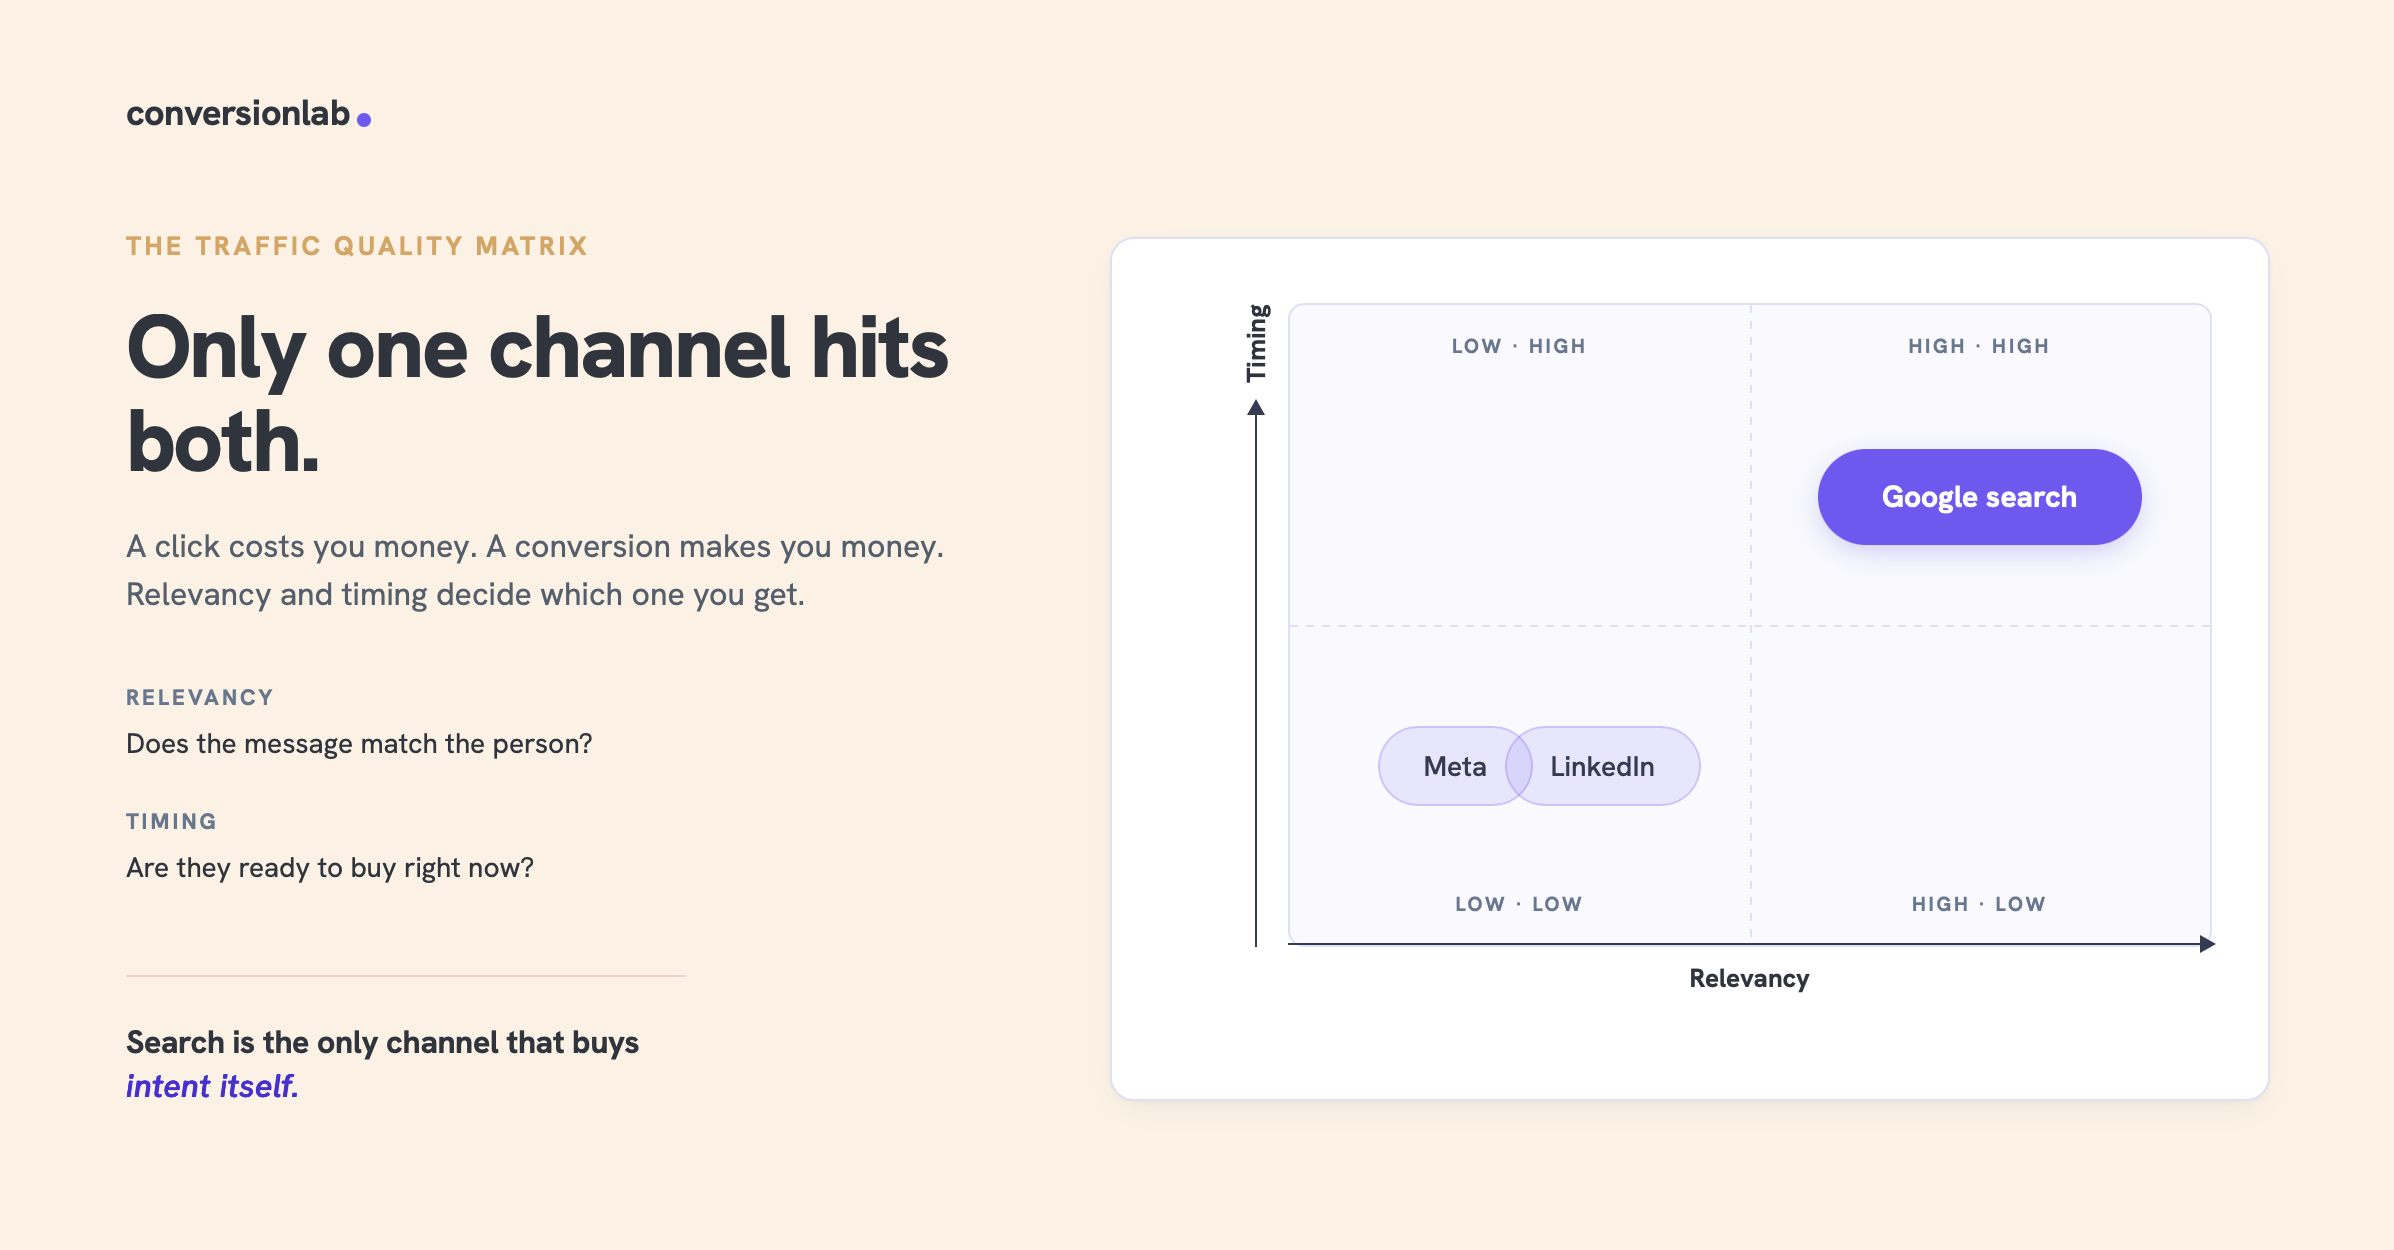
Task: Click the rightward Relevancy axis arrowhead
Action: 2207,944
